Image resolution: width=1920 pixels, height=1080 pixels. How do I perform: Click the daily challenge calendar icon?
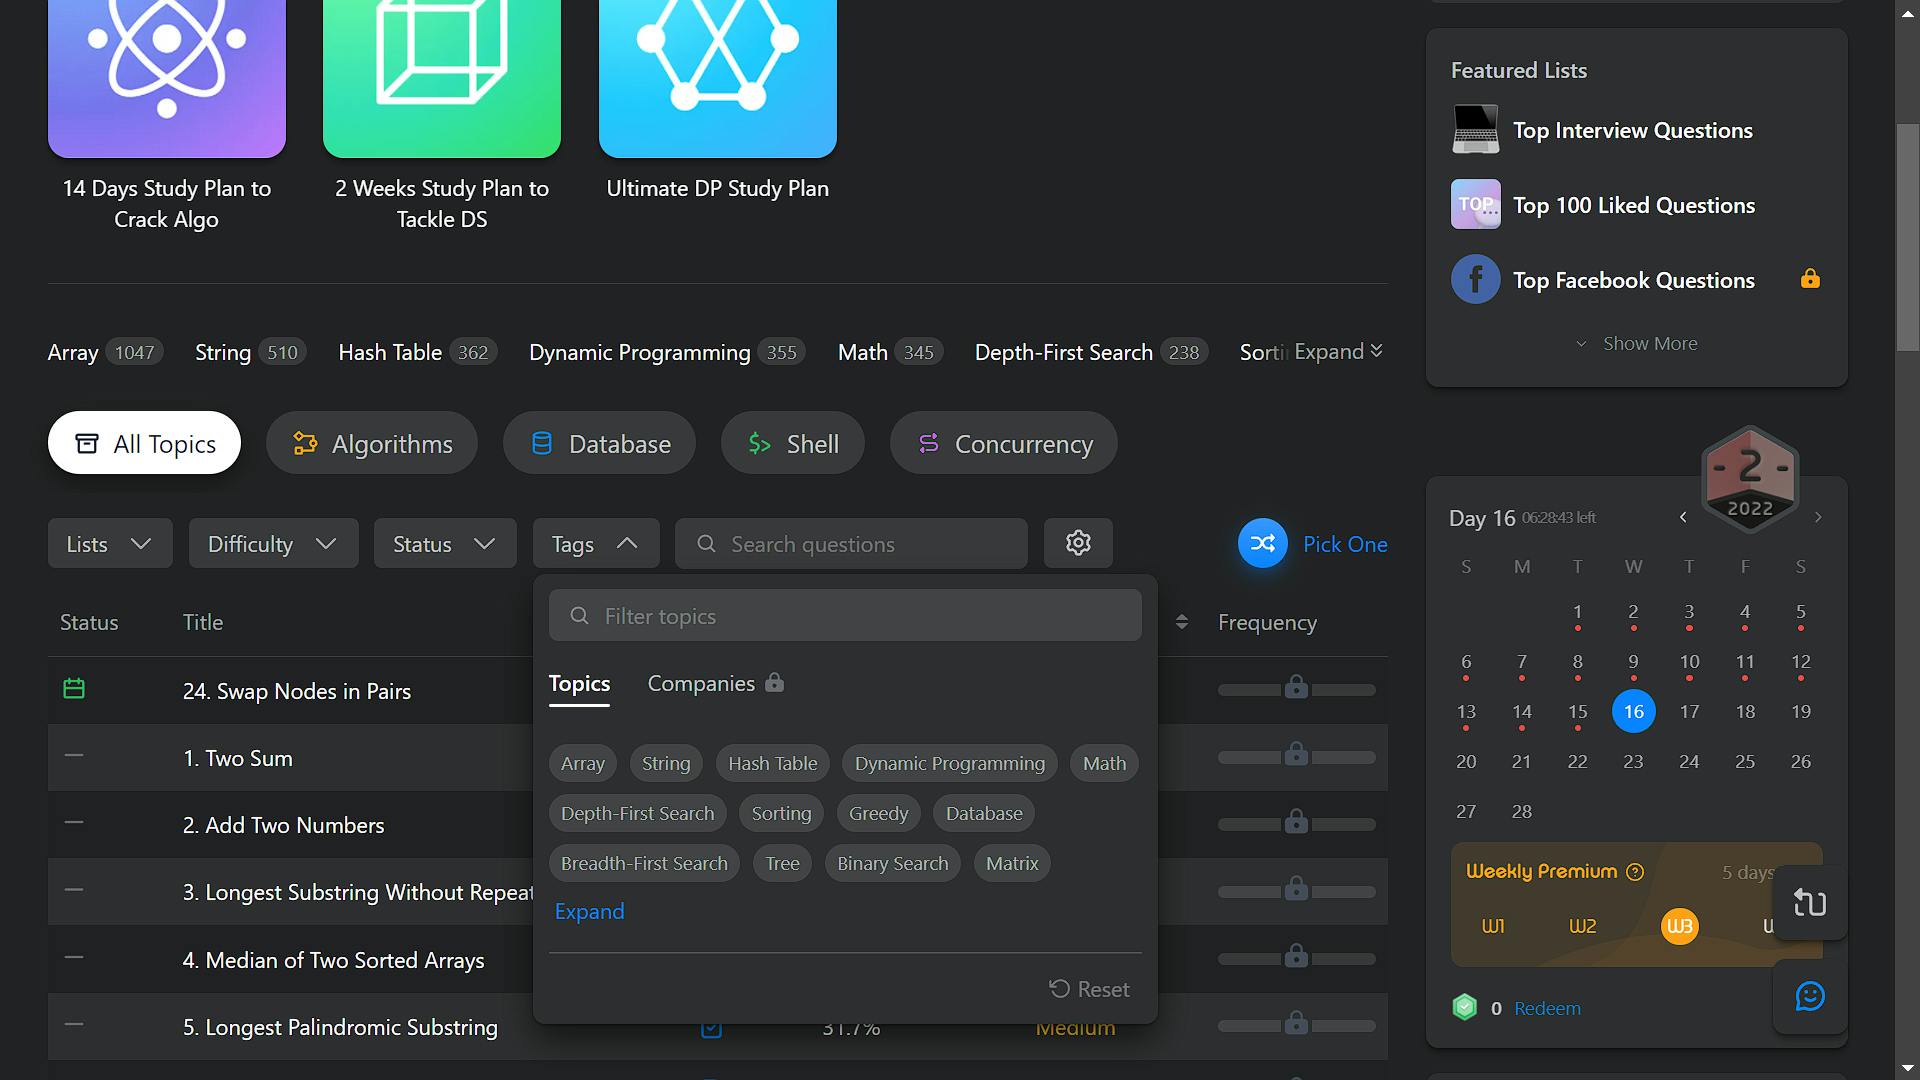(74, 688)
